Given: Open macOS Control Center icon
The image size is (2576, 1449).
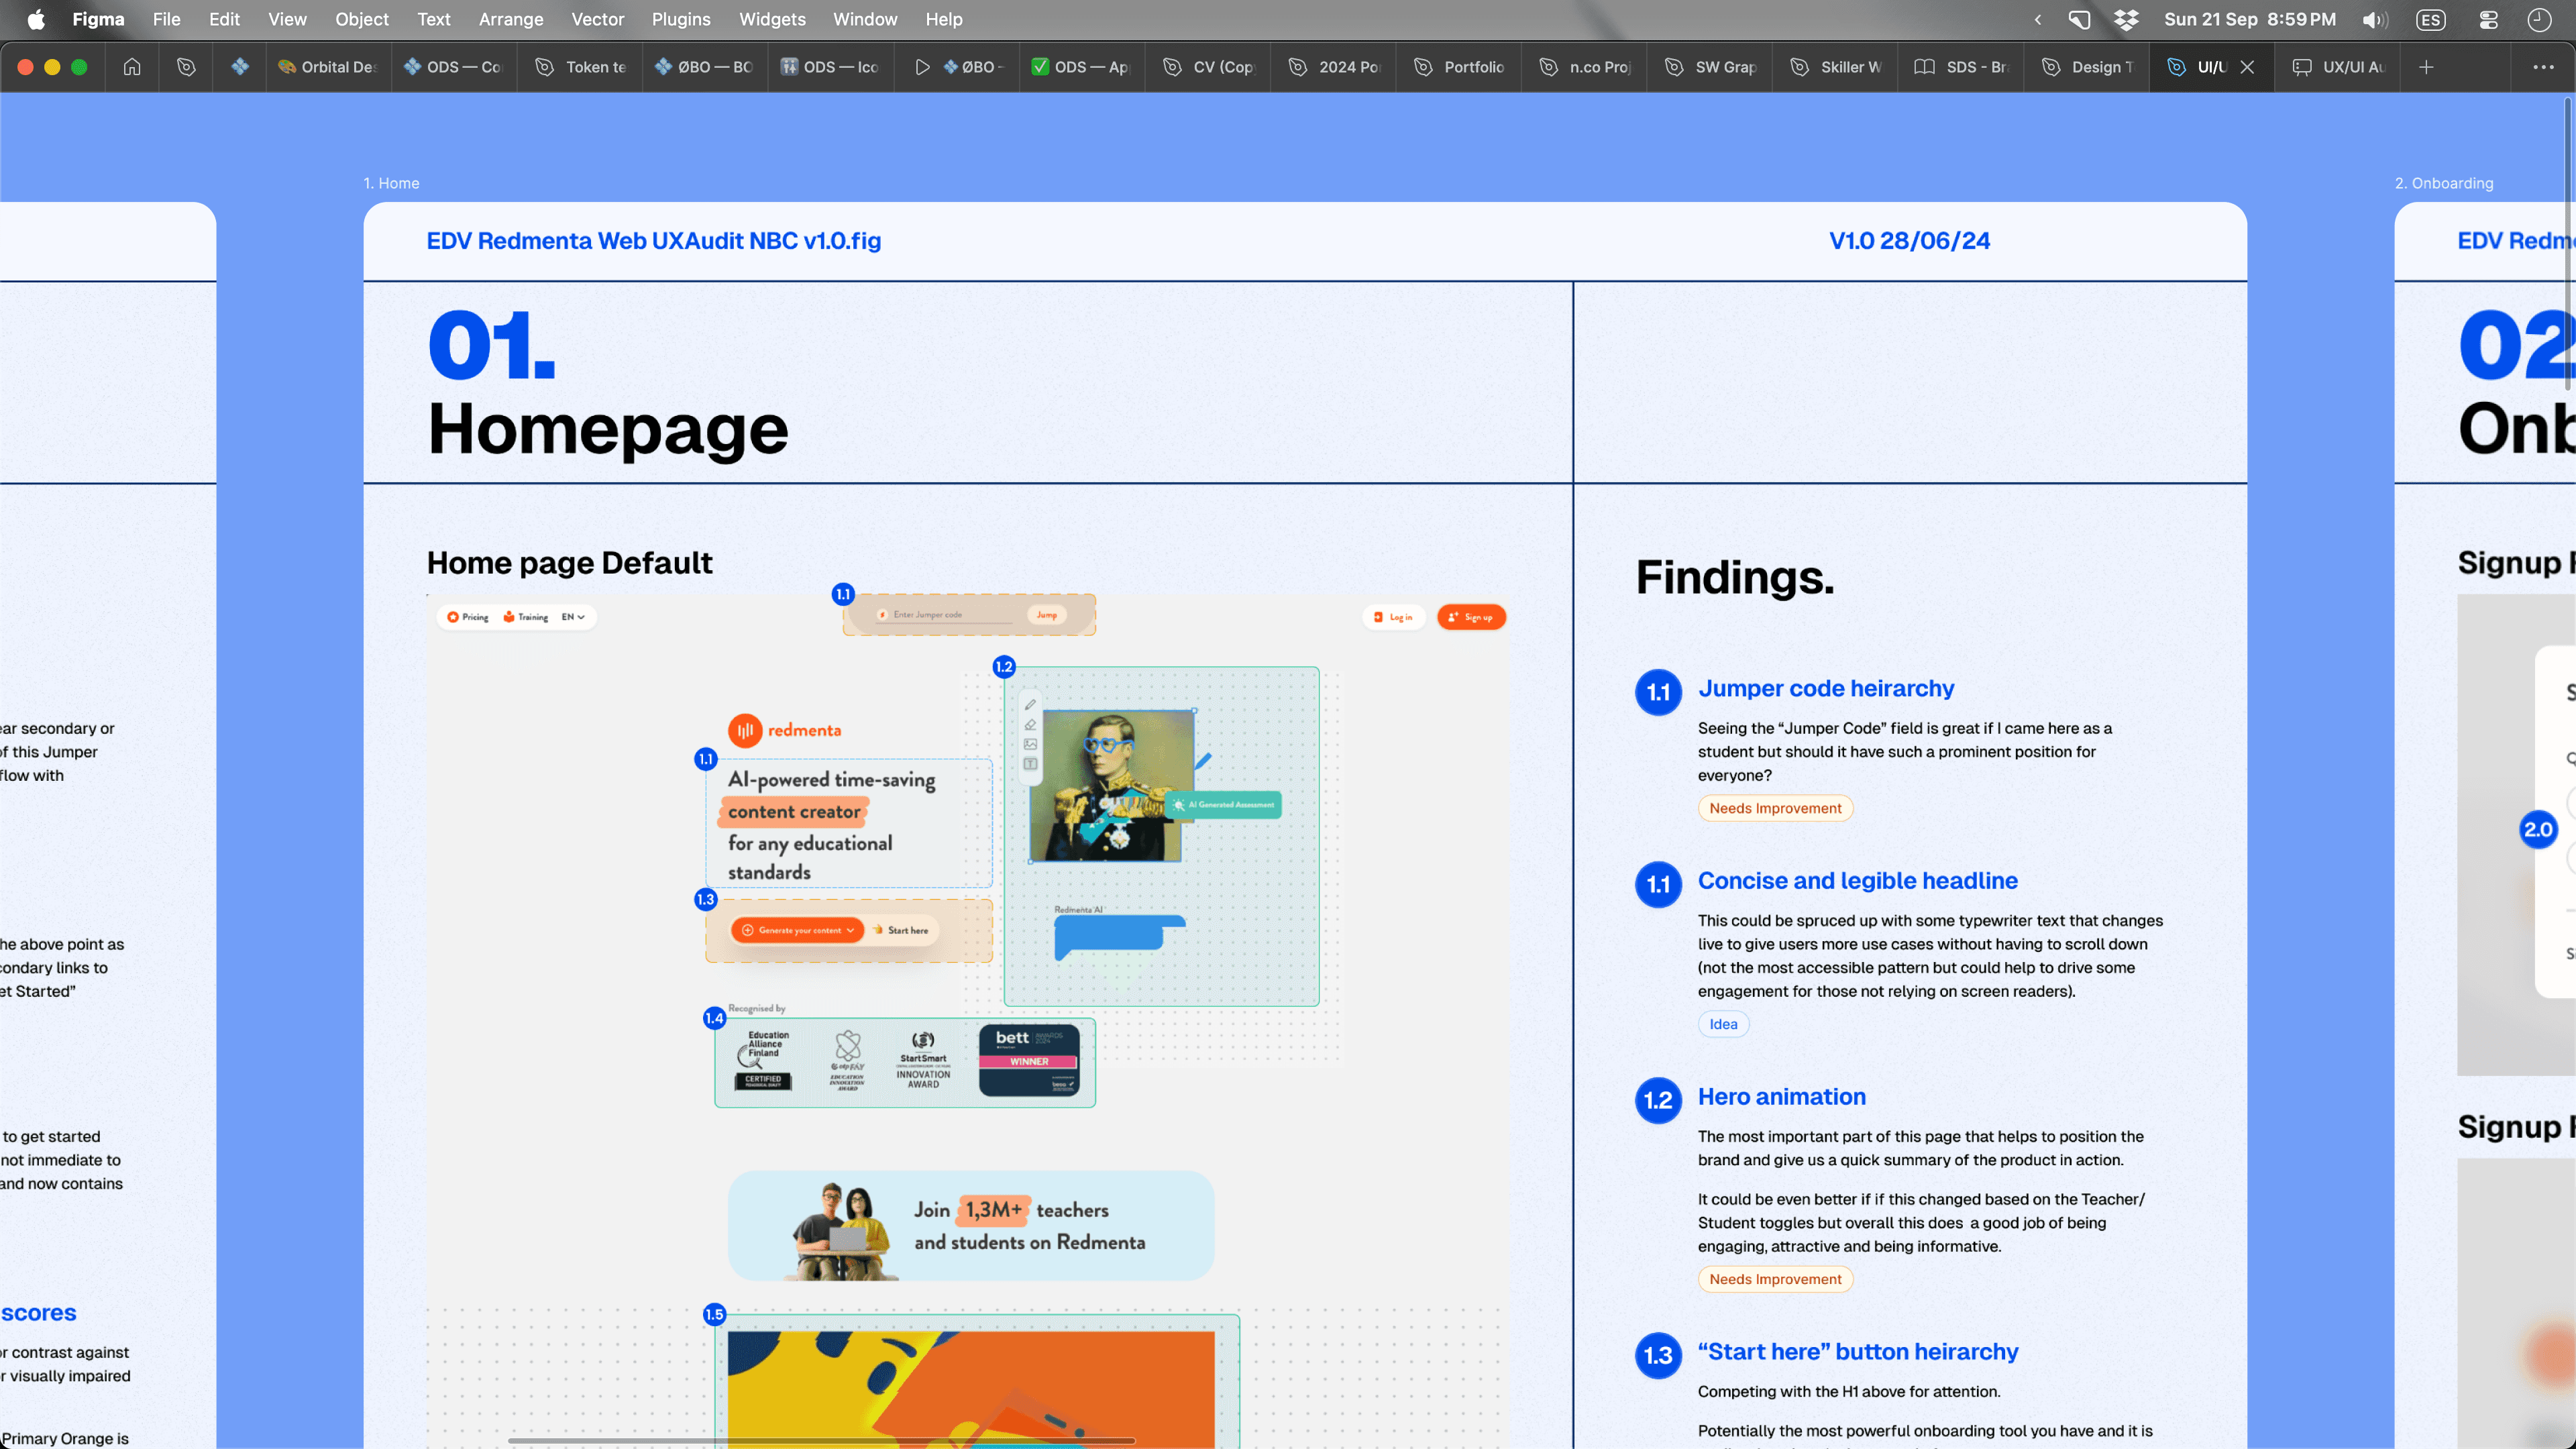Looking at the screenshot, I should (x=2489, y=19).
